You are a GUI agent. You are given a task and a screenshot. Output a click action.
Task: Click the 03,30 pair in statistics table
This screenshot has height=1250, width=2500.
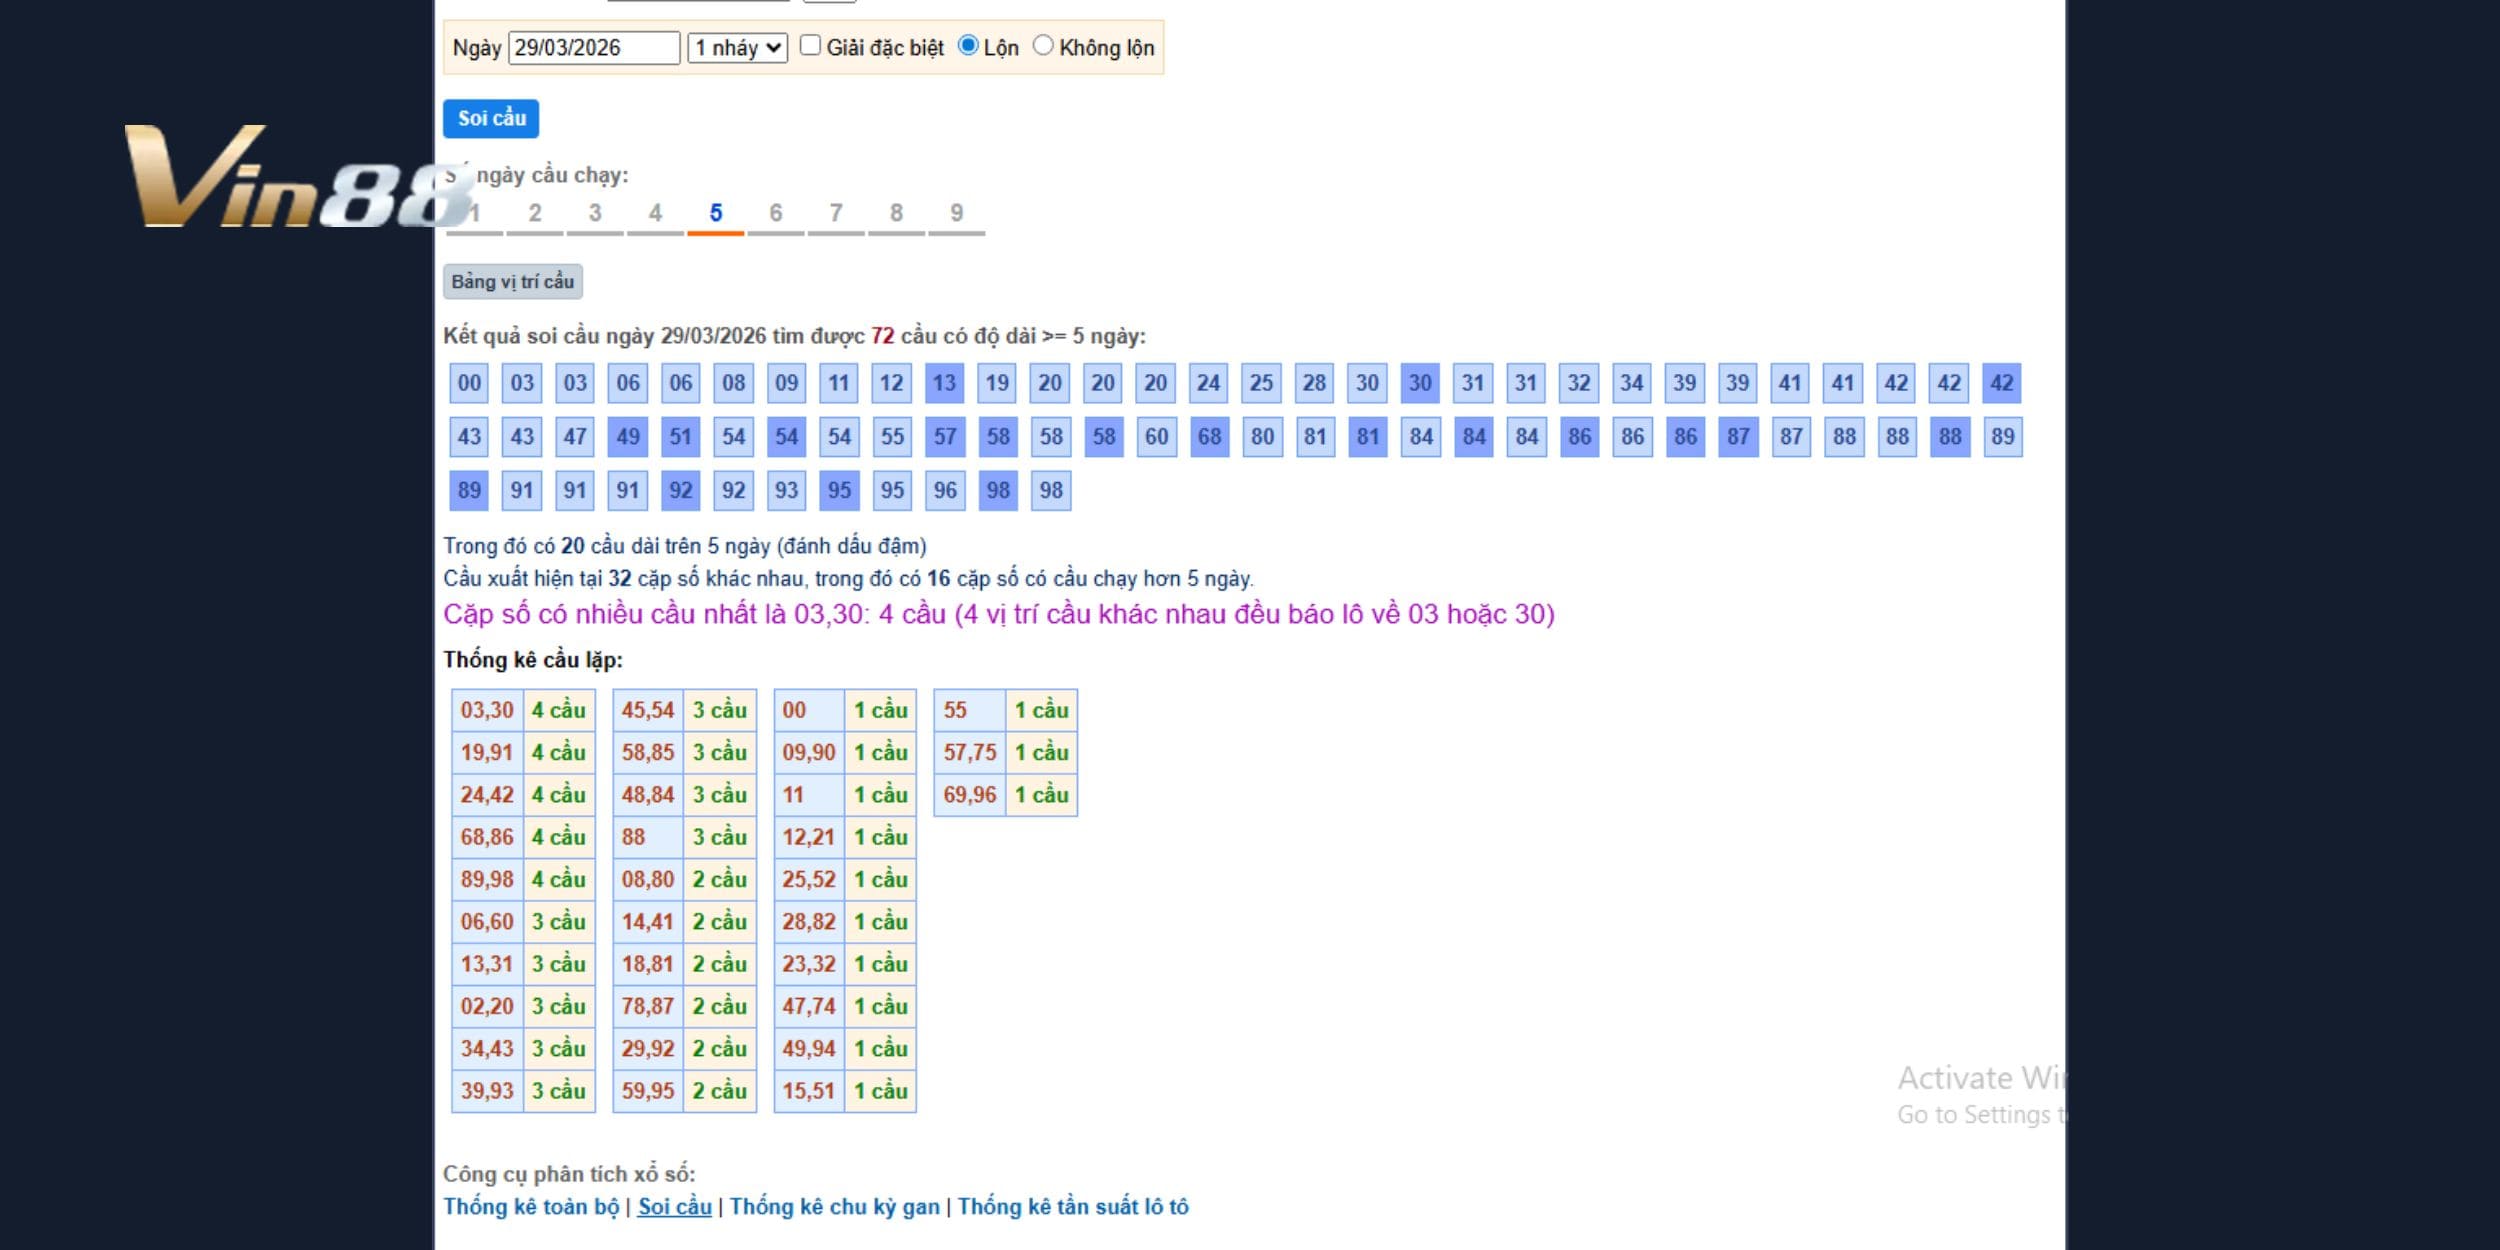[x=487, y=710]
